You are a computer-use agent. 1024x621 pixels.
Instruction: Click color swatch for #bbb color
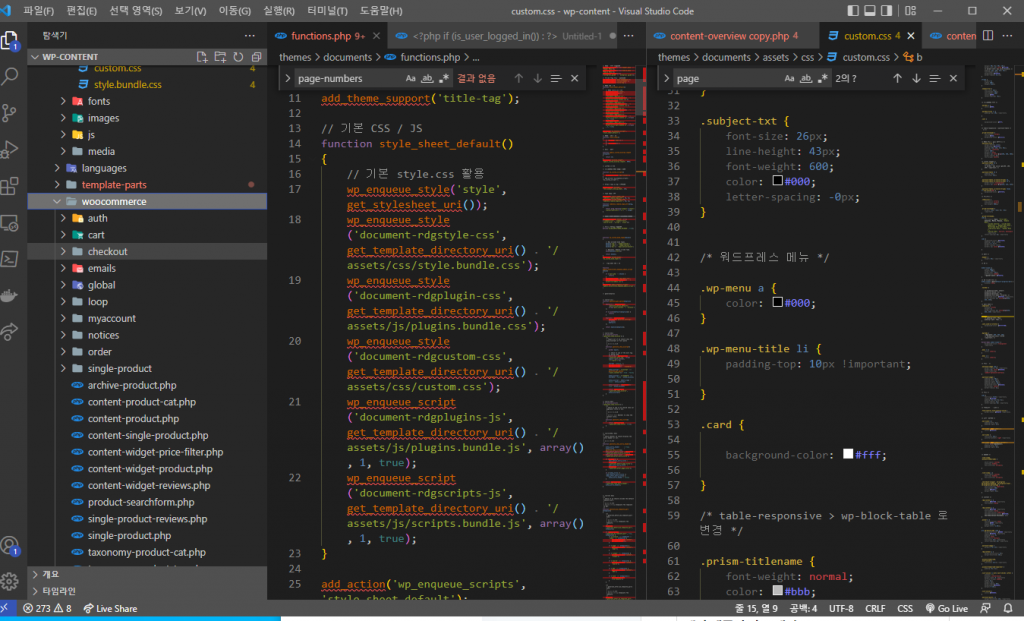777,590
